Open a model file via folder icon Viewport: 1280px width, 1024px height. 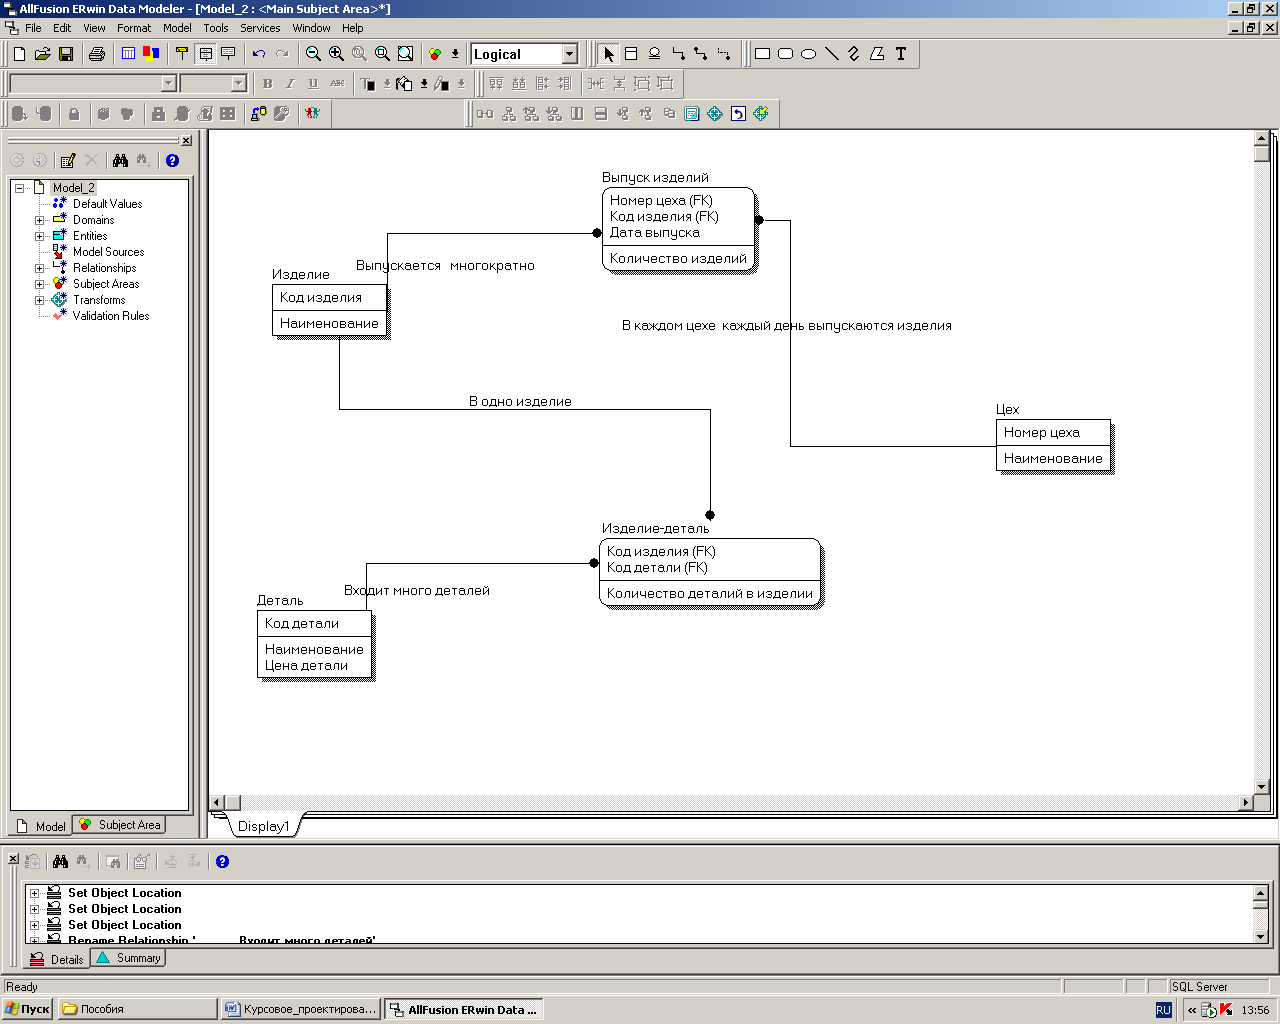(42, 54)
